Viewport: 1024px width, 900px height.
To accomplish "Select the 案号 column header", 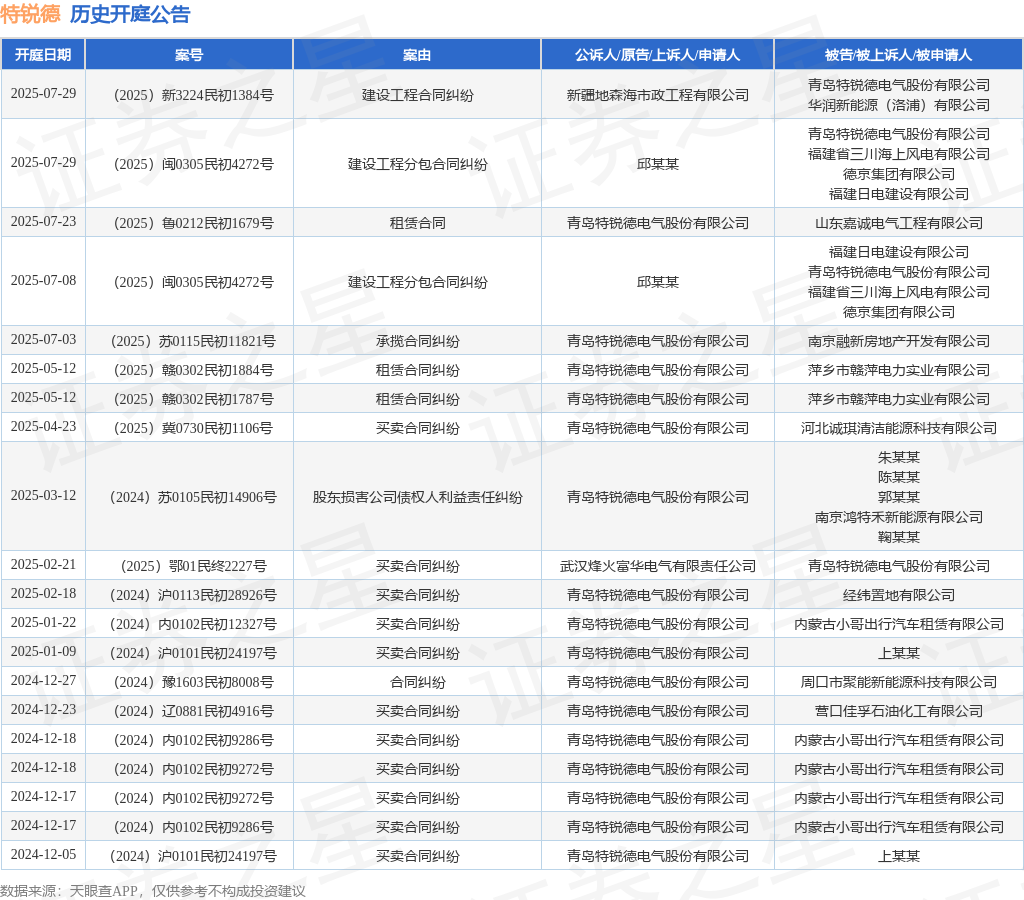I will 189,55.
